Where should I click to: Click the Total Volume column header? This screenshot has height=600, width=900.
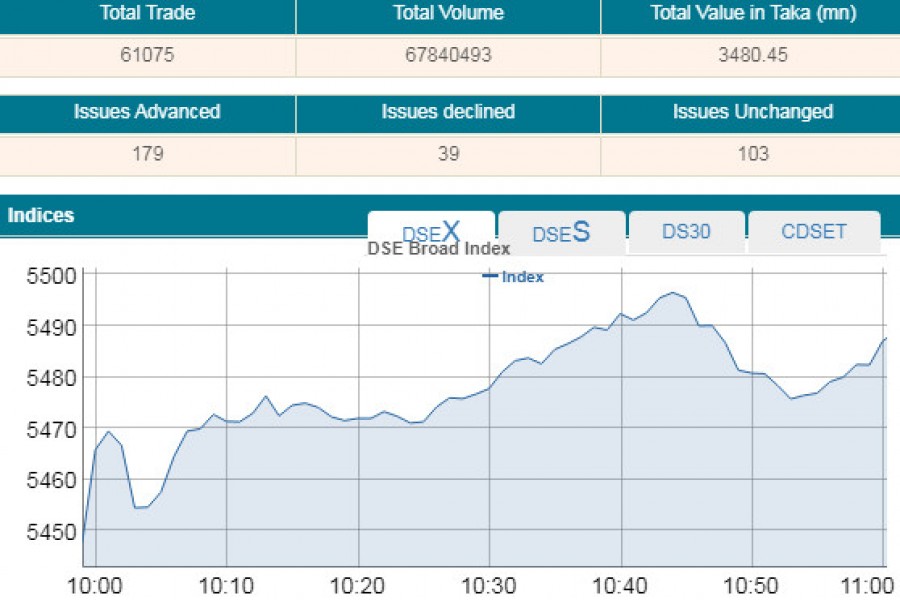(448, 14)
